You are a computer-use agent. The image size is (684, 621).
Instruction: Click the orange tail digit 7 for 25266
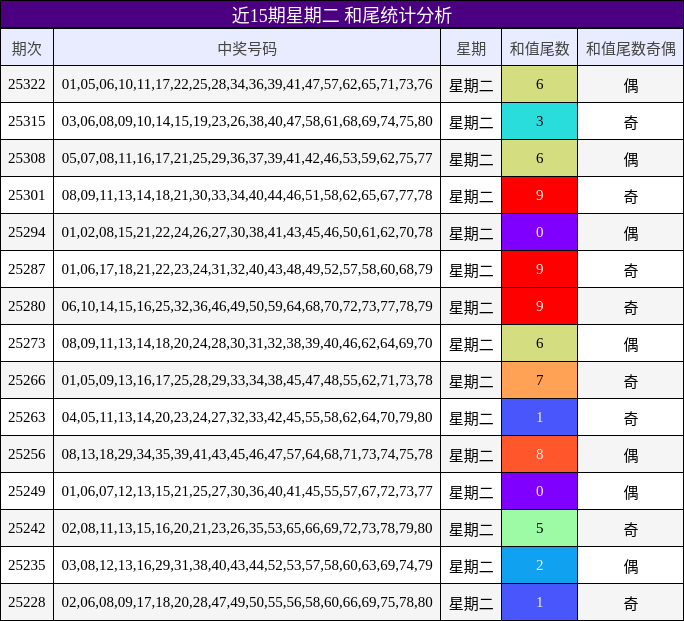point(540,380)
